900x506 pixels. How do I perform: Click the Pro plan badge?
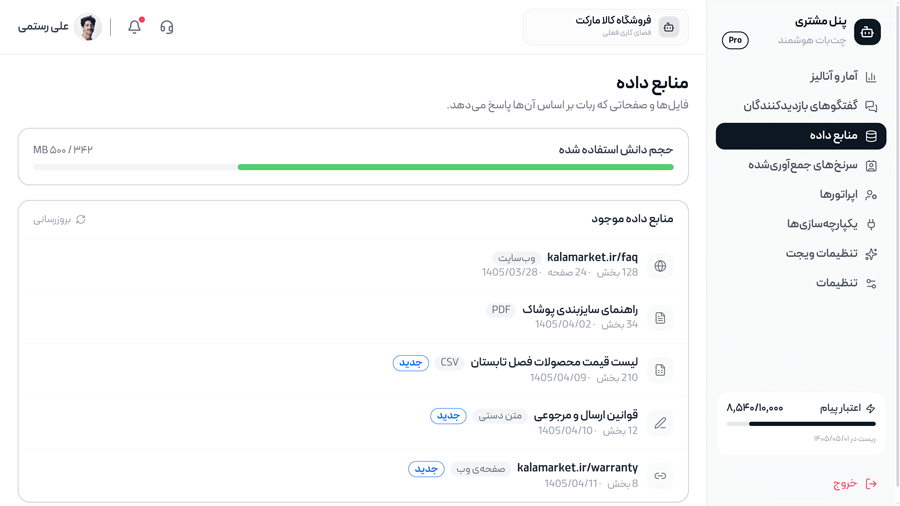(735, 40)
